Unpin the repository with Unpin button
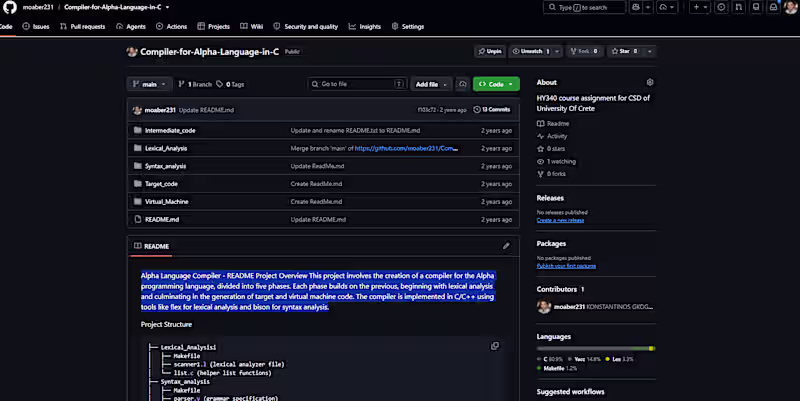This screenshot has height=401, width=800. 490,52
